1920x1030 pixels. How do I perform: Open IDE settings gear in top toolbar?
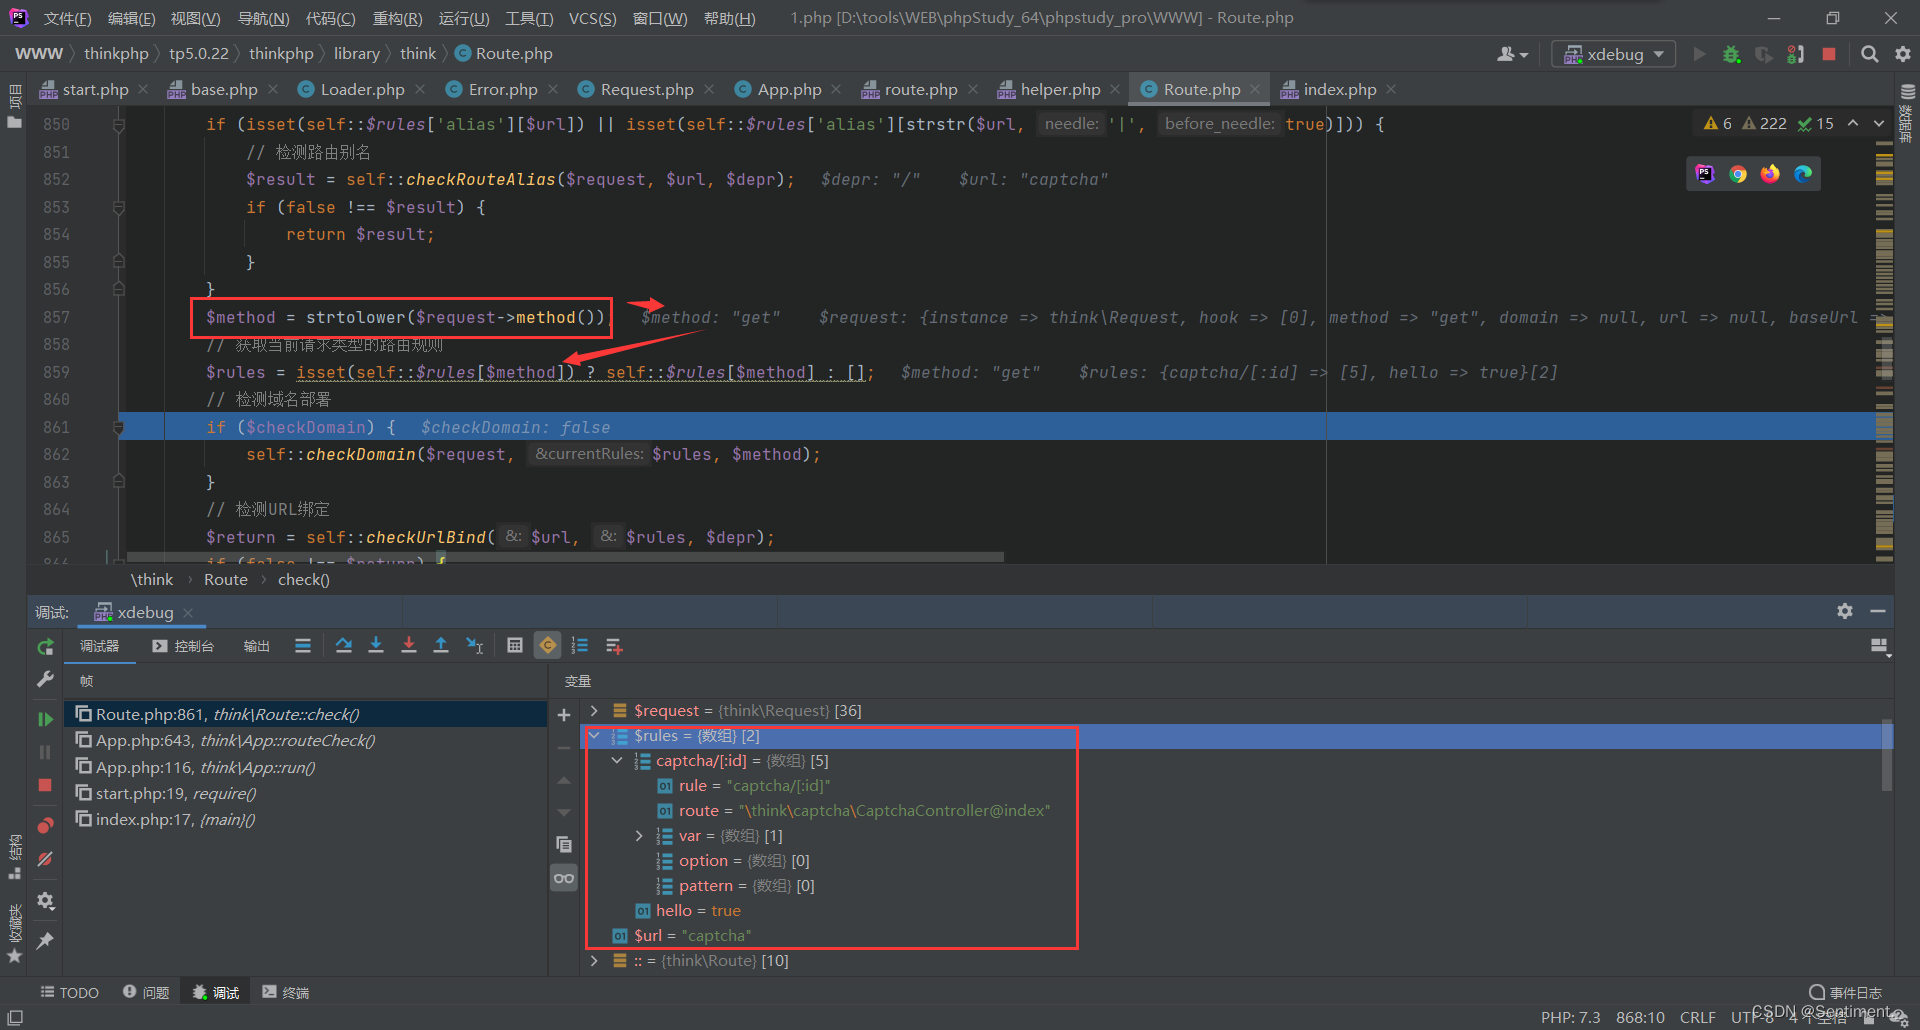pyautogui.click(x=1903, y=54)
